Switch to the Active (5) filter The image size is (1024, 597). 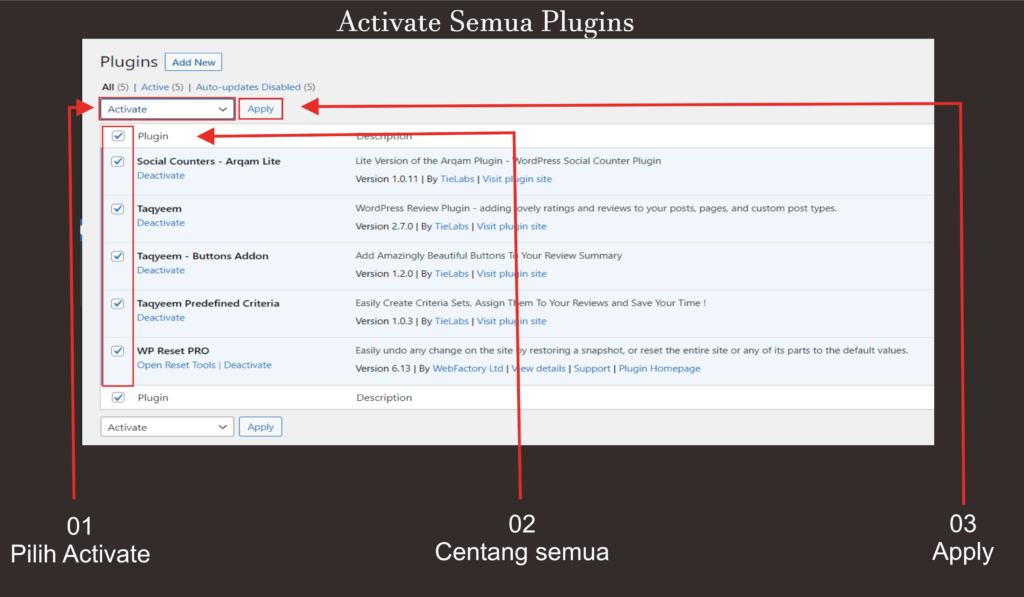pyautogui.click(x=160, y=88)
